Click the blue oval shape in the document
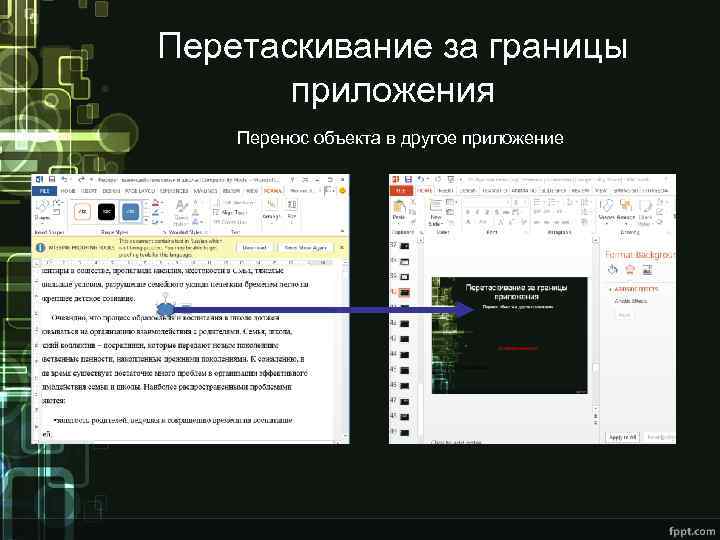 point(165,309)
